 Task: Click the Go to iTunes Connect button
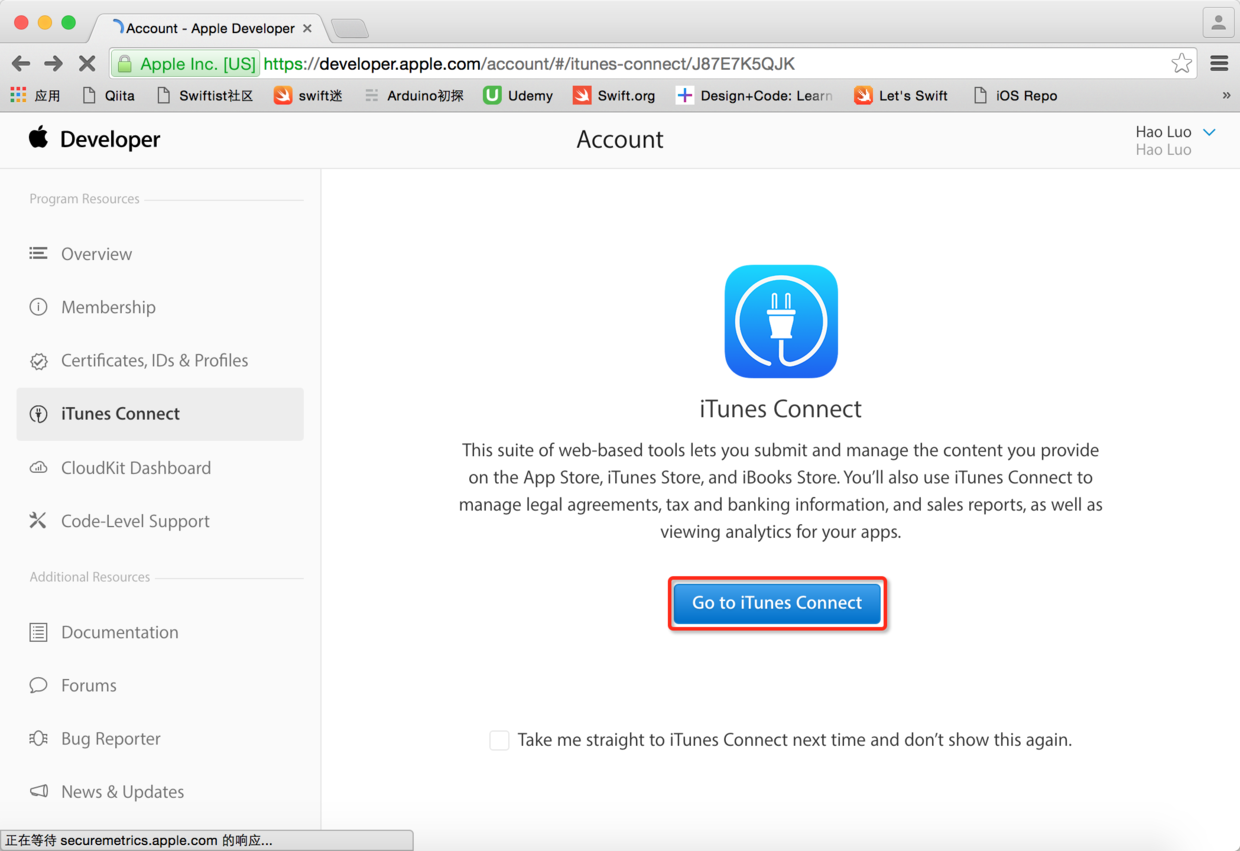777,603
